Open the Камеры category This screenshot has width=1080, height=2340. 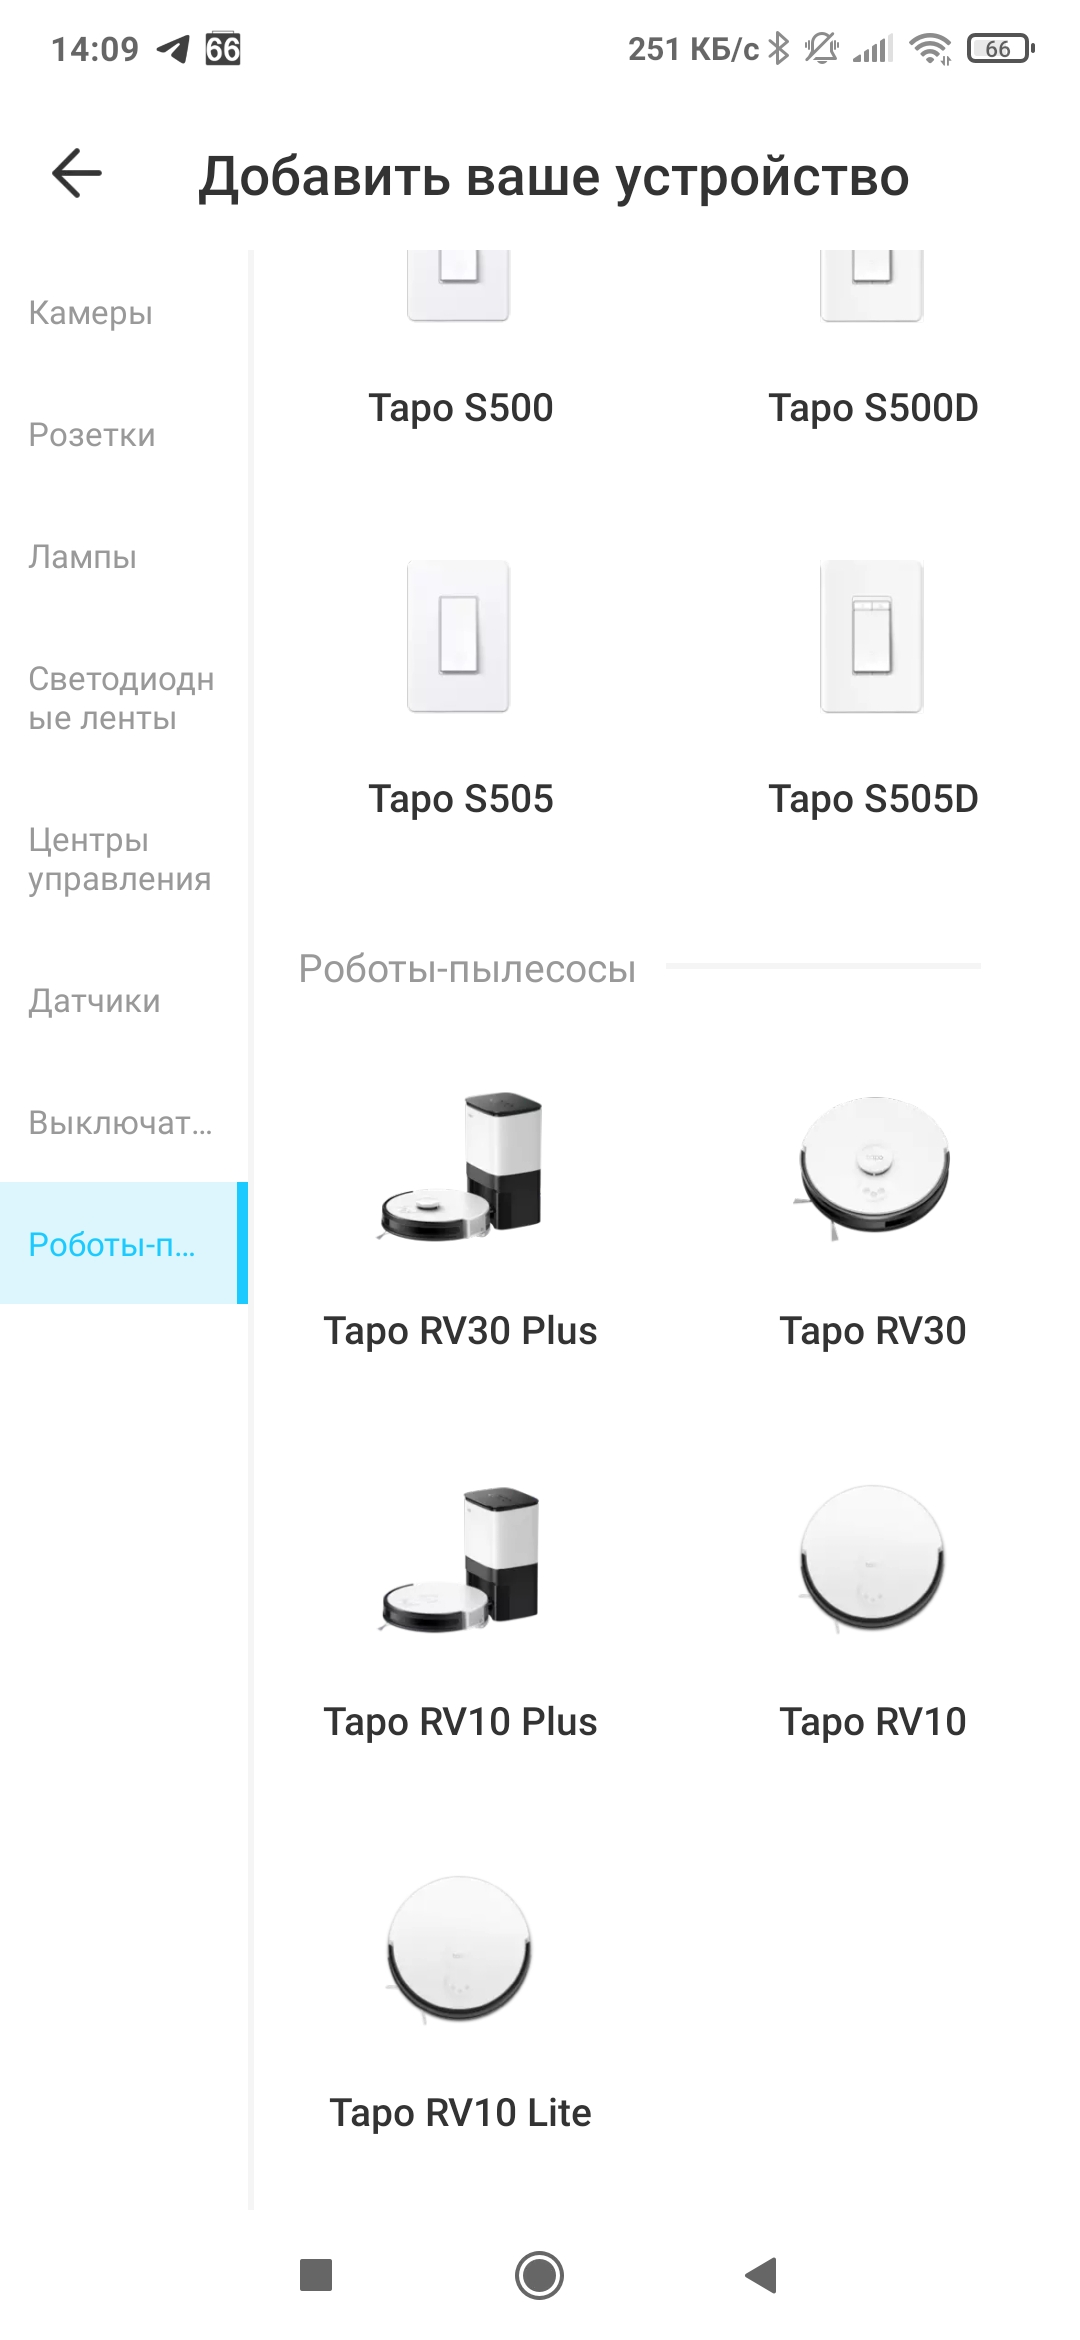pyautogui.click(x=91, y=313)
